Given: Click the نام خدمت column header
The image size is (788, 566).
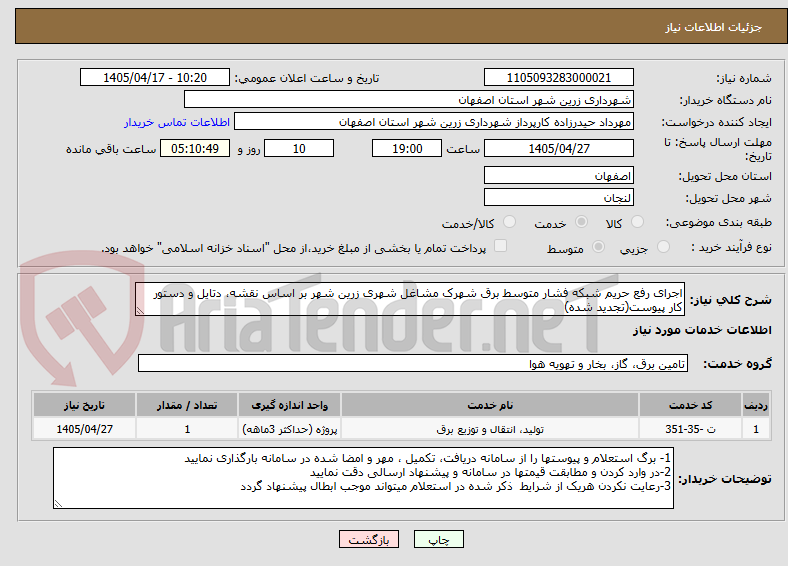Looking at the screenshot, I should 490,405.
